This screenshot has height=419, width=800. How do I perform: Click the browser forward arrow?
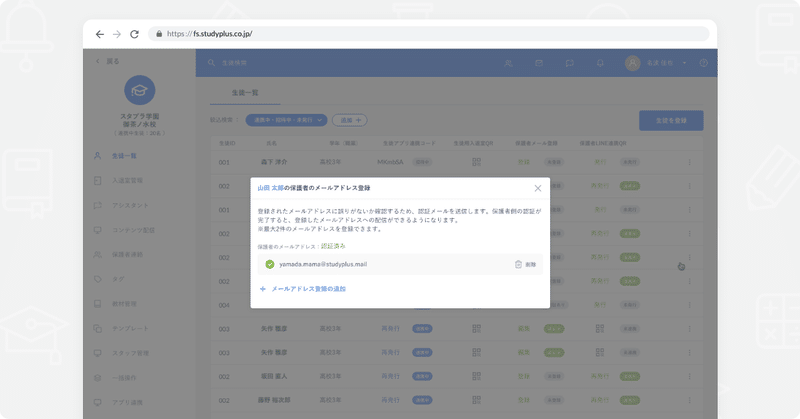coord(117,34)
